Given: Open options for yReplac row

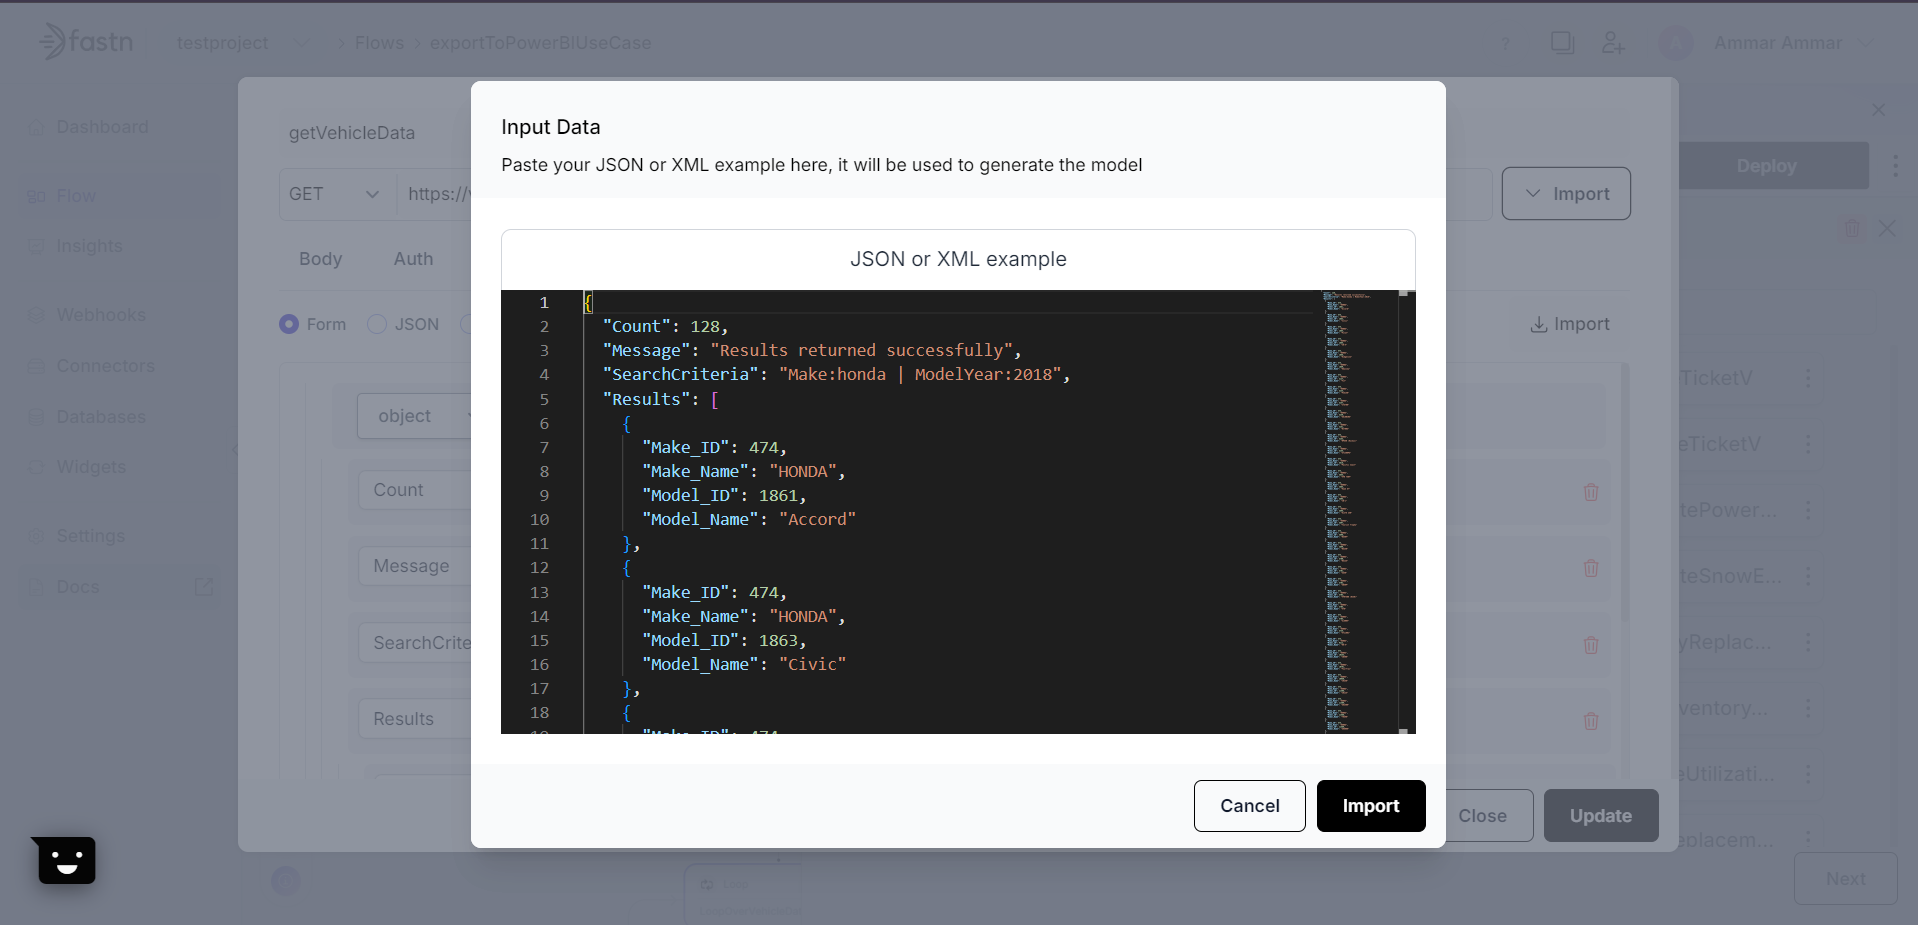Looking at the screenshot, I should (x=1808, y=642).
